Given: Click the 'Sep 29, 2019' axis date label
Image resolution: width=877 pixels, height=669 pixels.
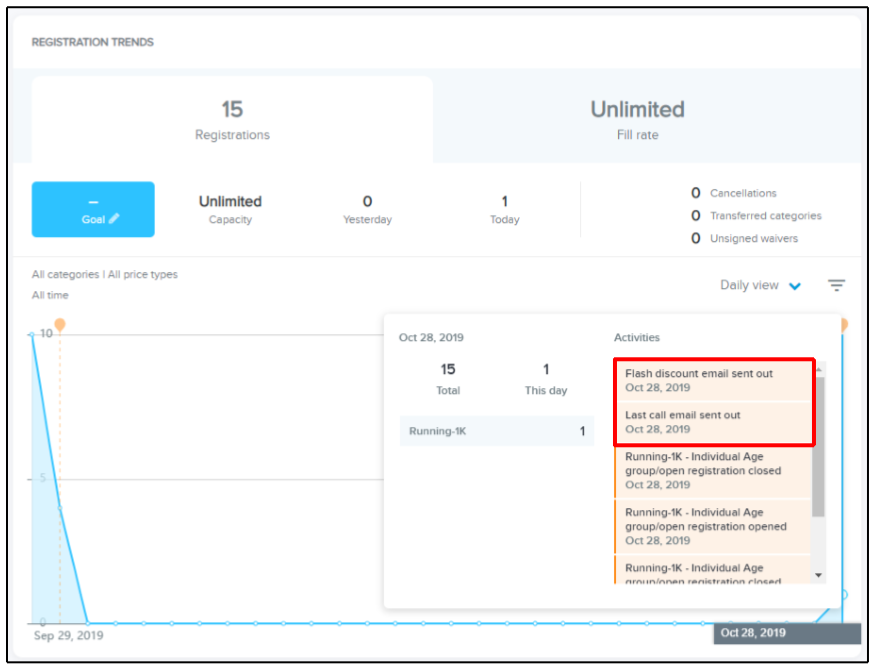Looking at the screenshot, I should tap(68, 635).
